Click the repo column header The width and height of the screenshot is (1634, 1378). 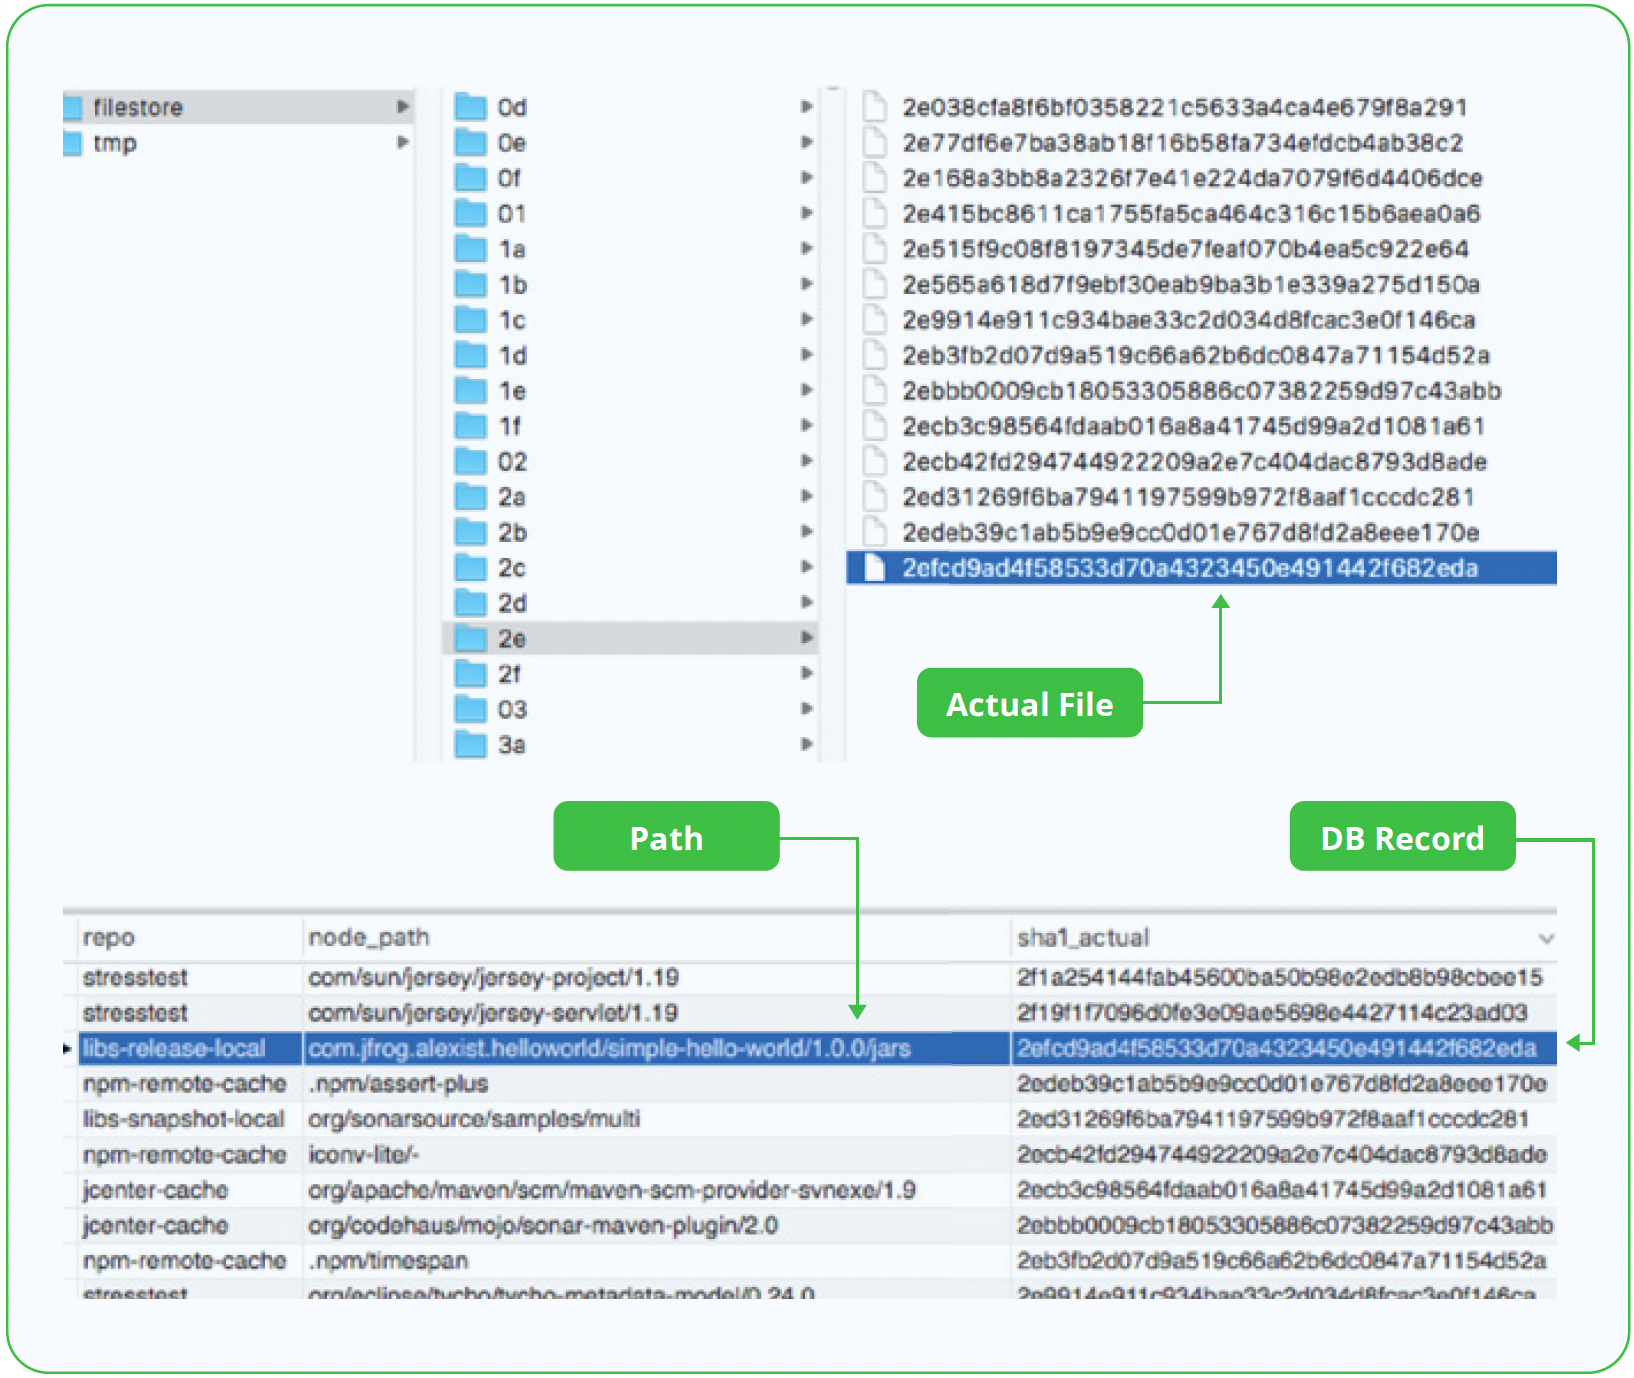click(x=110, y=938)
